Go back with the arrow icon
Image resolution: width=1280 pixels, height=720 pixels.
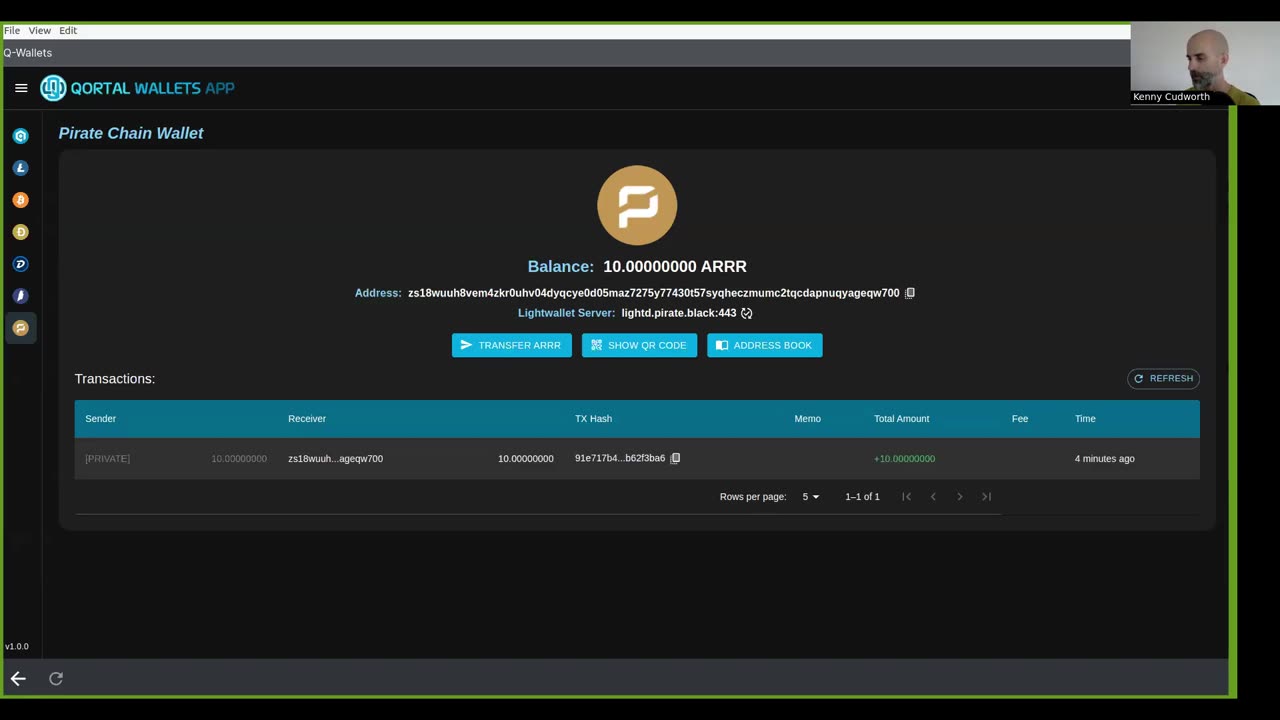pos(18,678)
